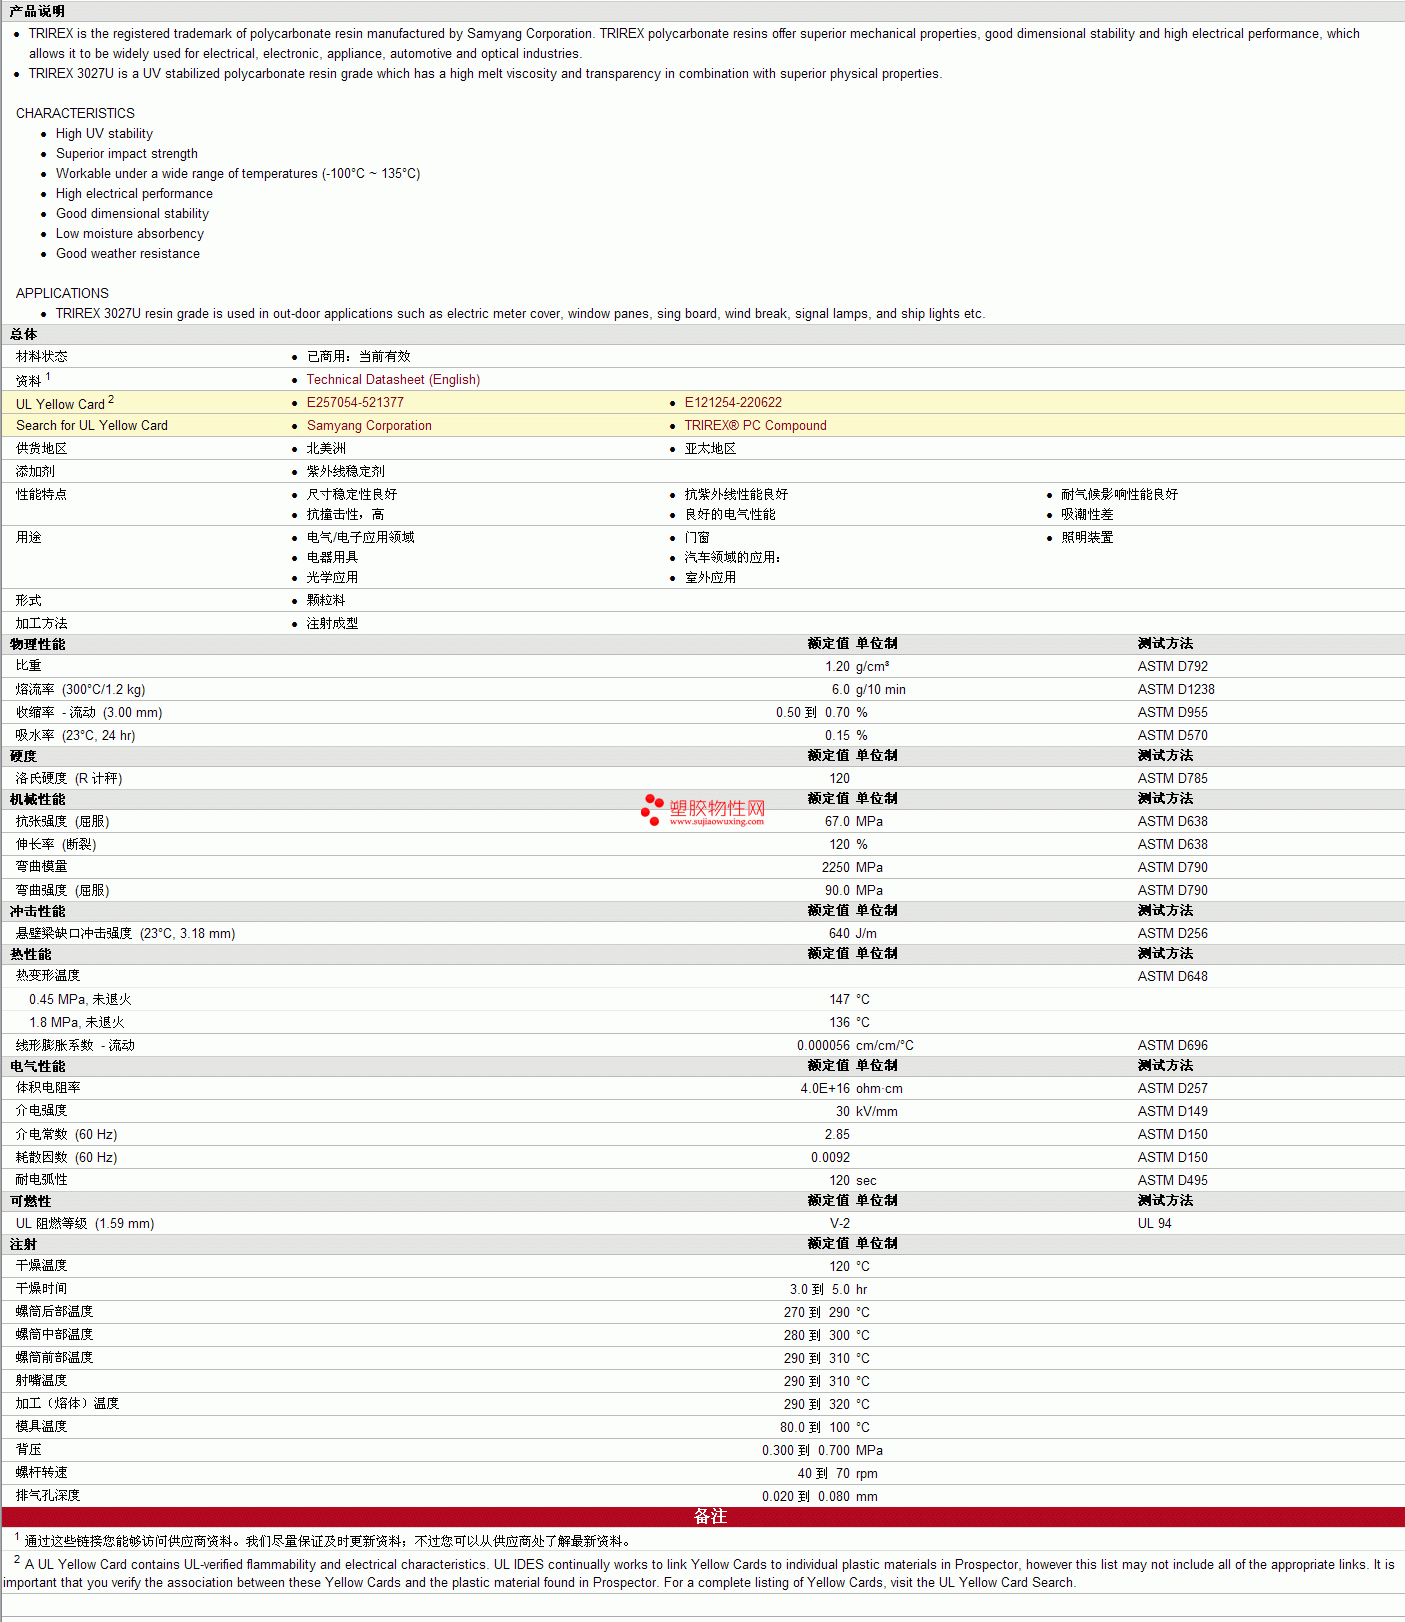Screen dimensions: 1405x1622
Task: Select the '紫外线稳定剂' additive entry
Action: 345,472
